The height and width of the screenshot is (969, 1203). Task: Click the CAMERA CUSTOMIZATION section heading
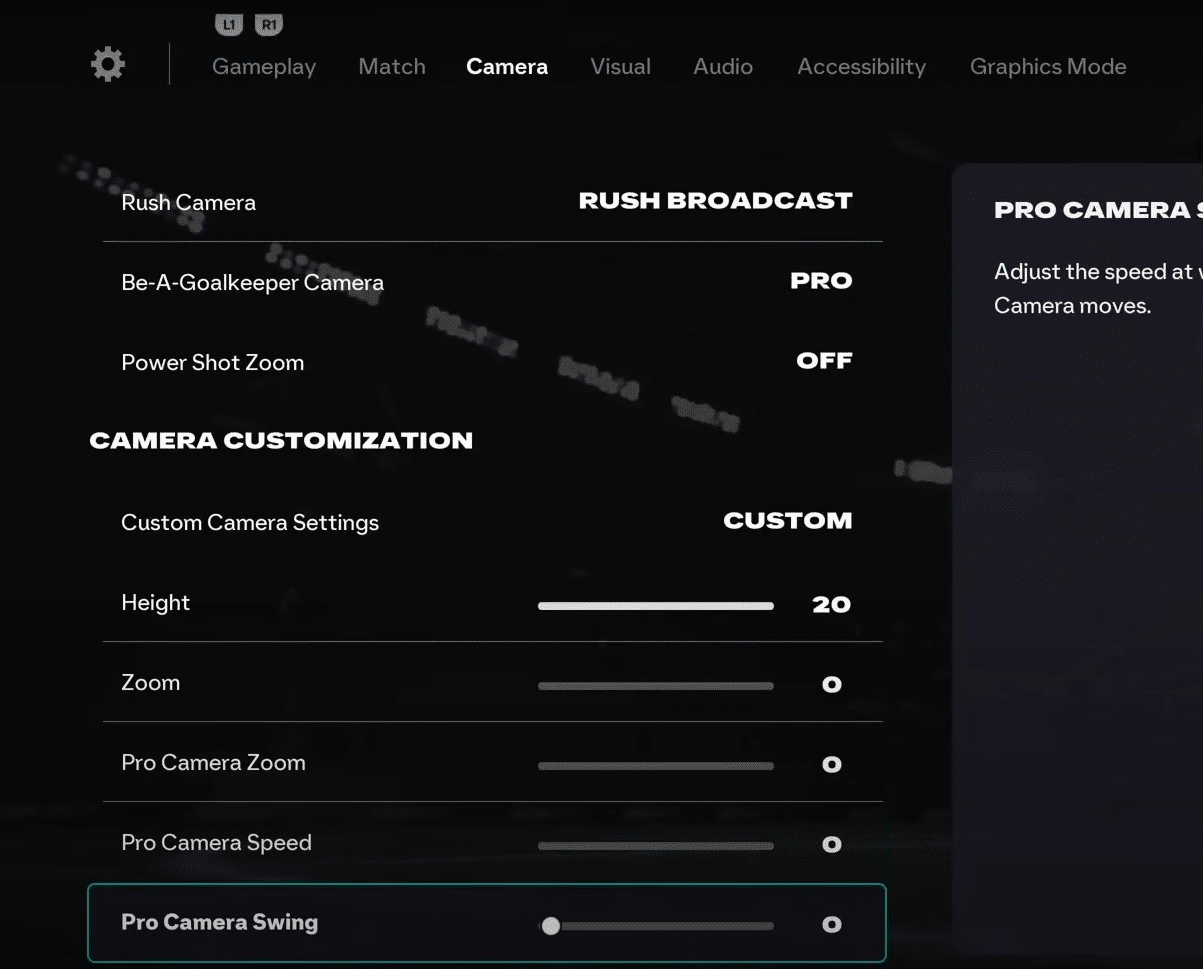[x=281, y=441]
